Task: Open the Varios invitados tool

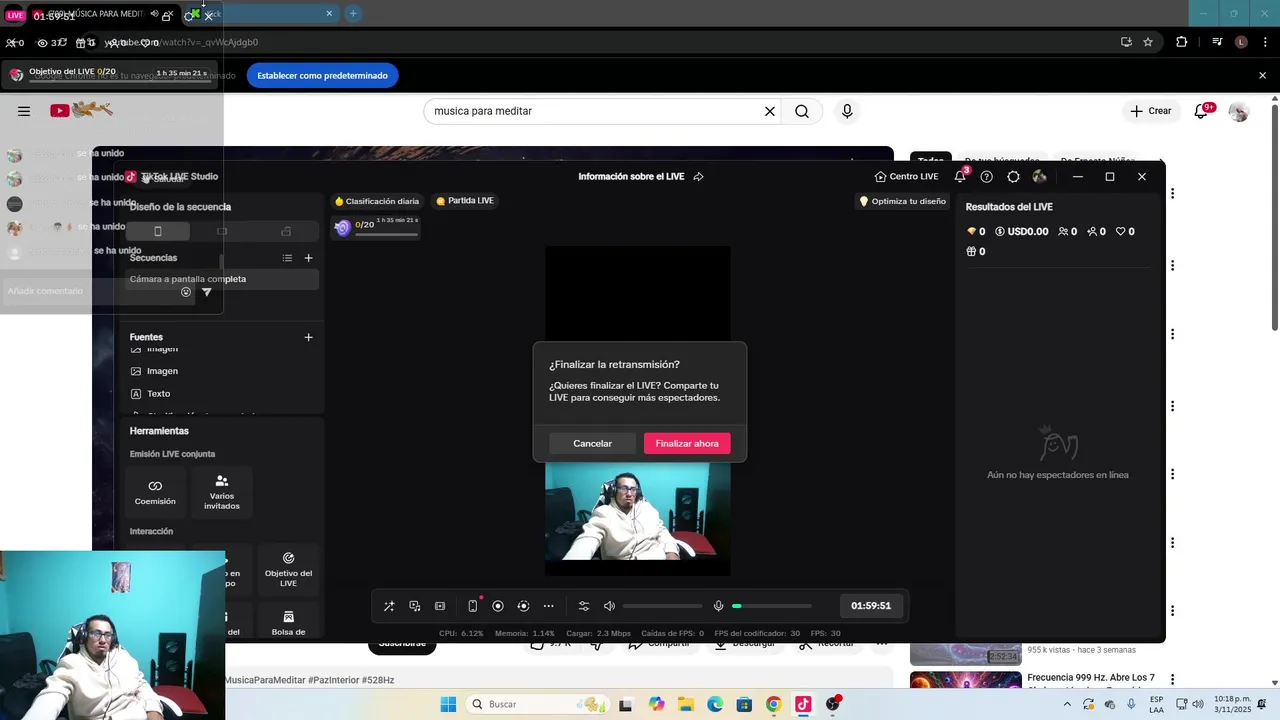Action: (x=222, y=491)
